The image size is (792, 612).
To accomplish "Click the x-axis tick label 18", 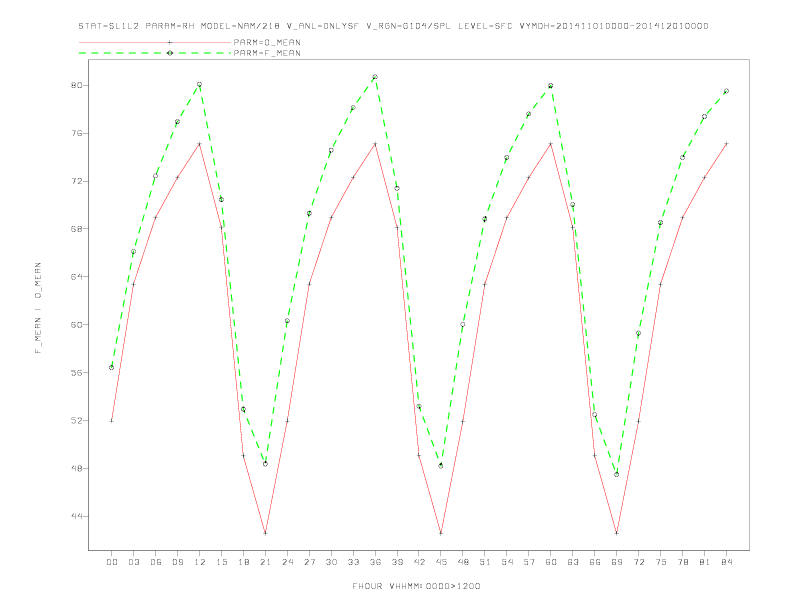I will (x=243, y=562).
